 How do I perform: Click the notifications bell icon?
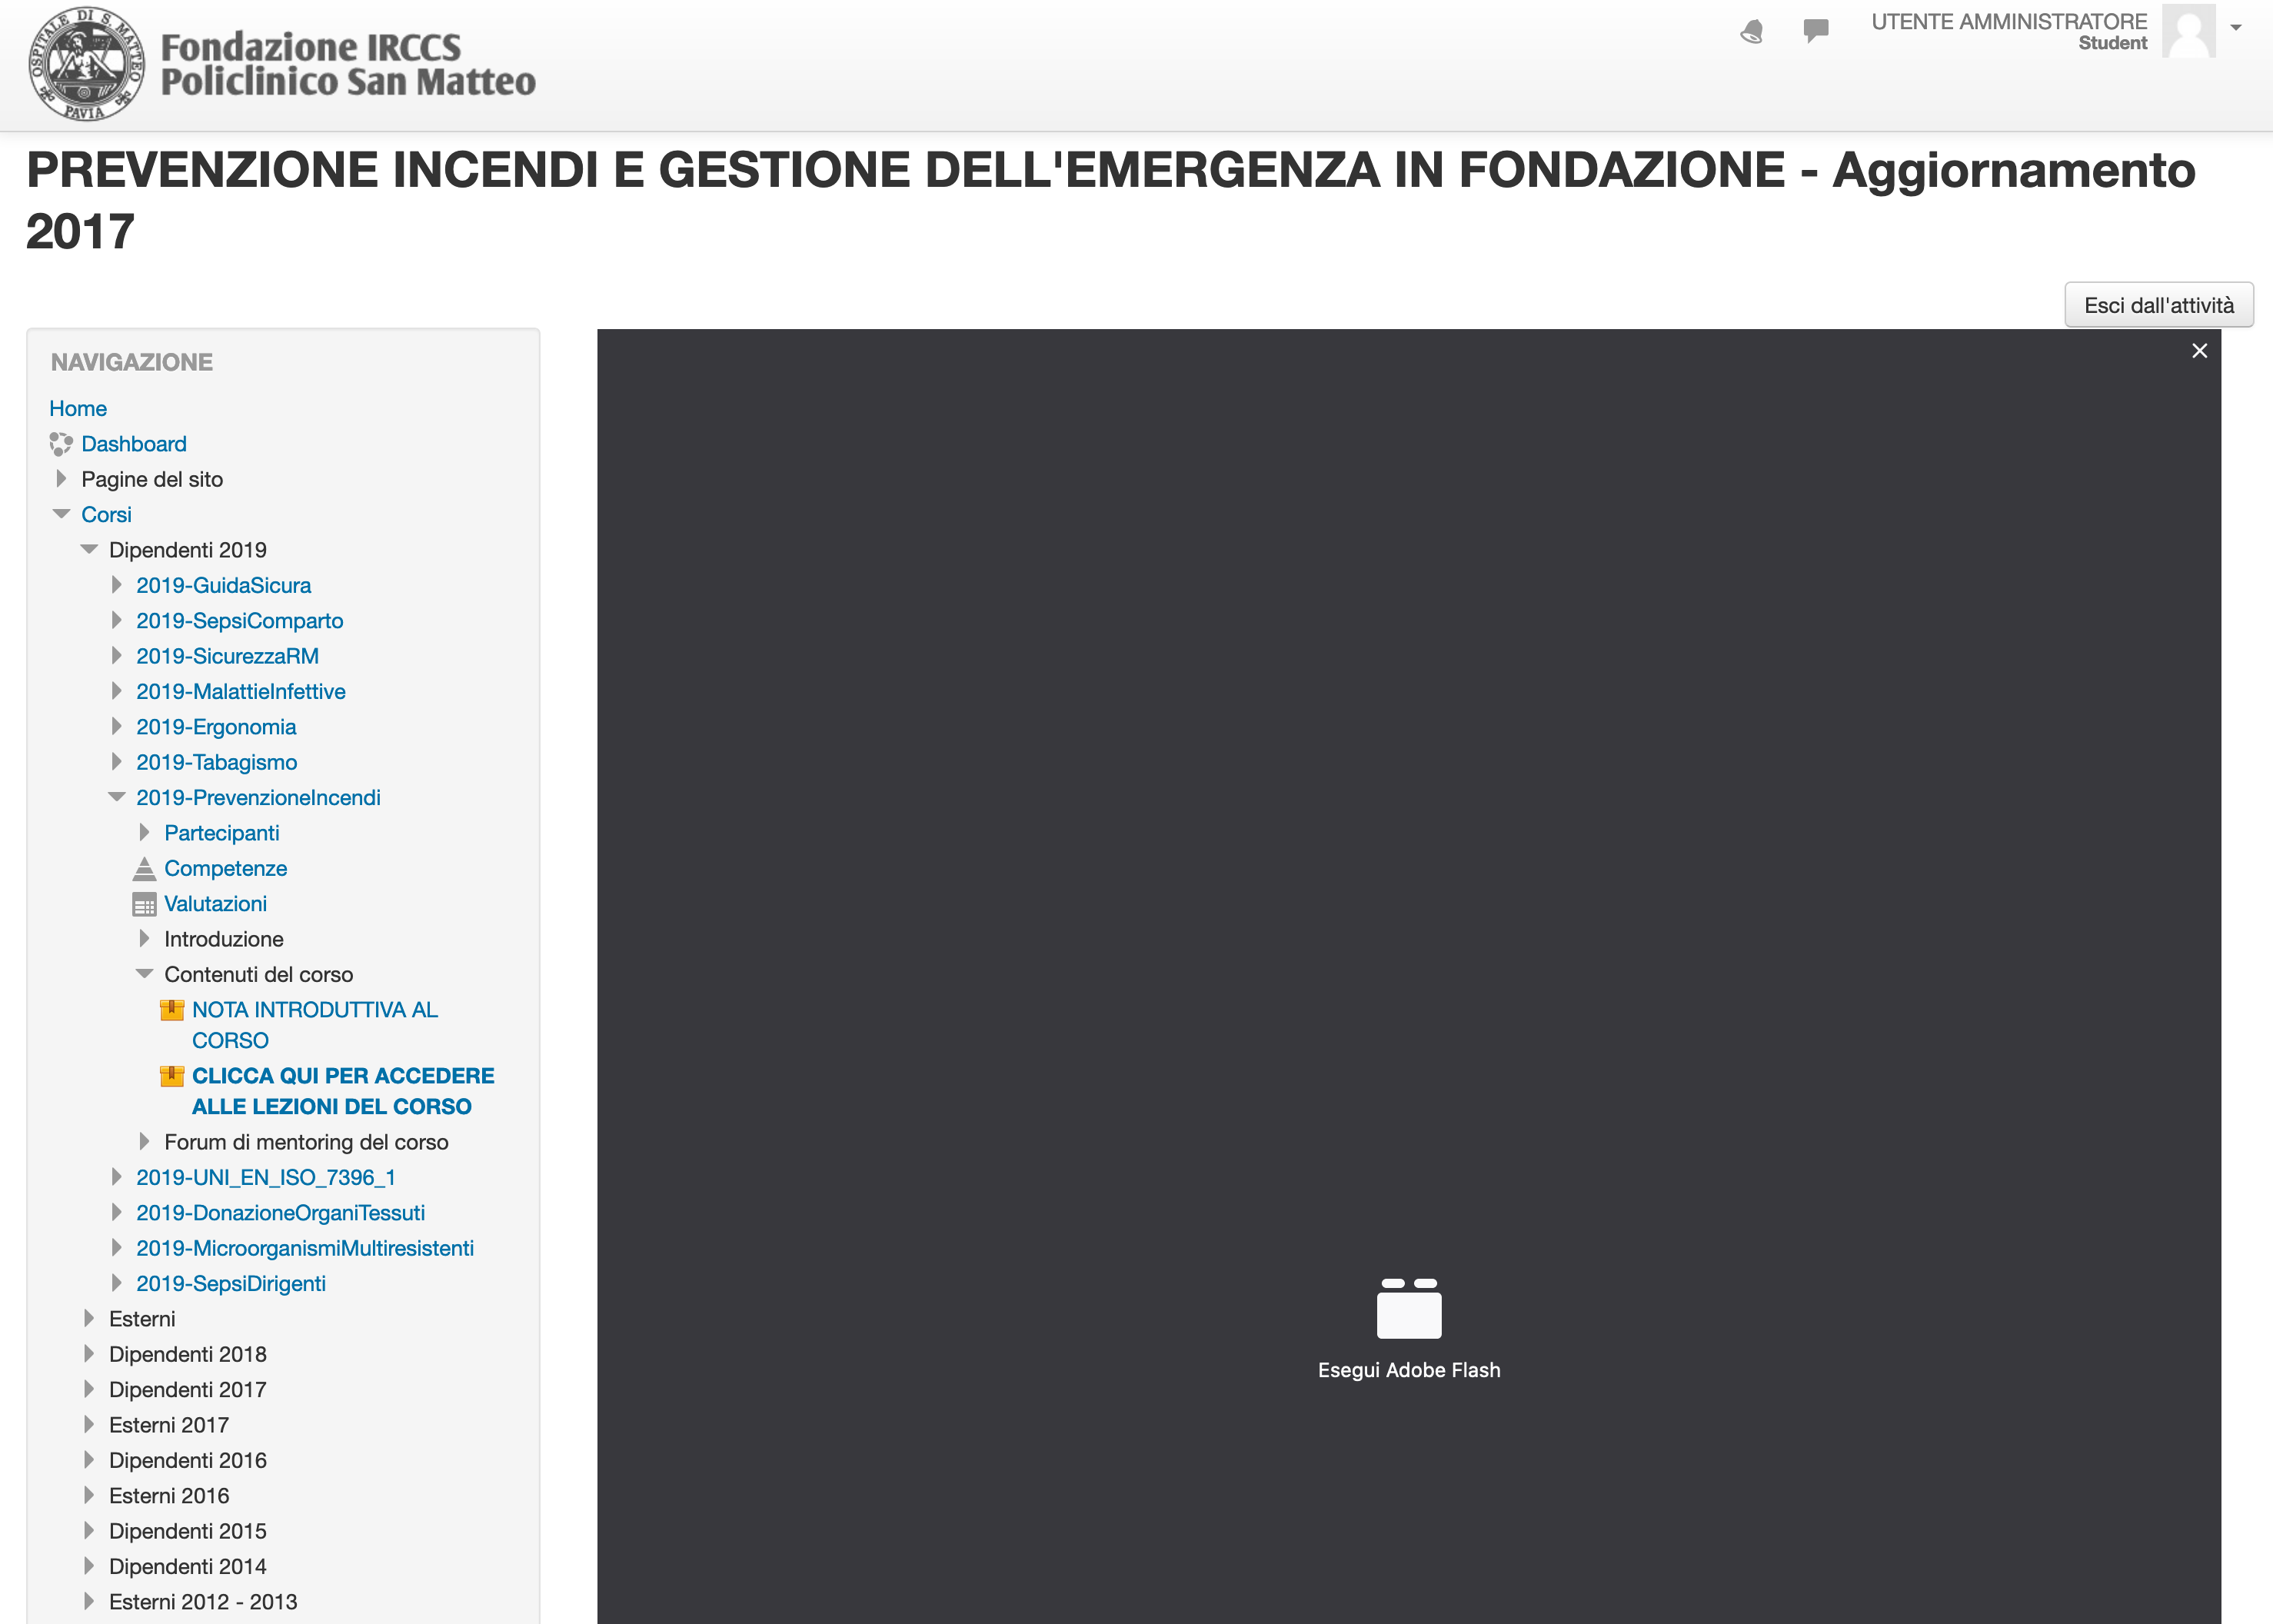pos(1752,32)
